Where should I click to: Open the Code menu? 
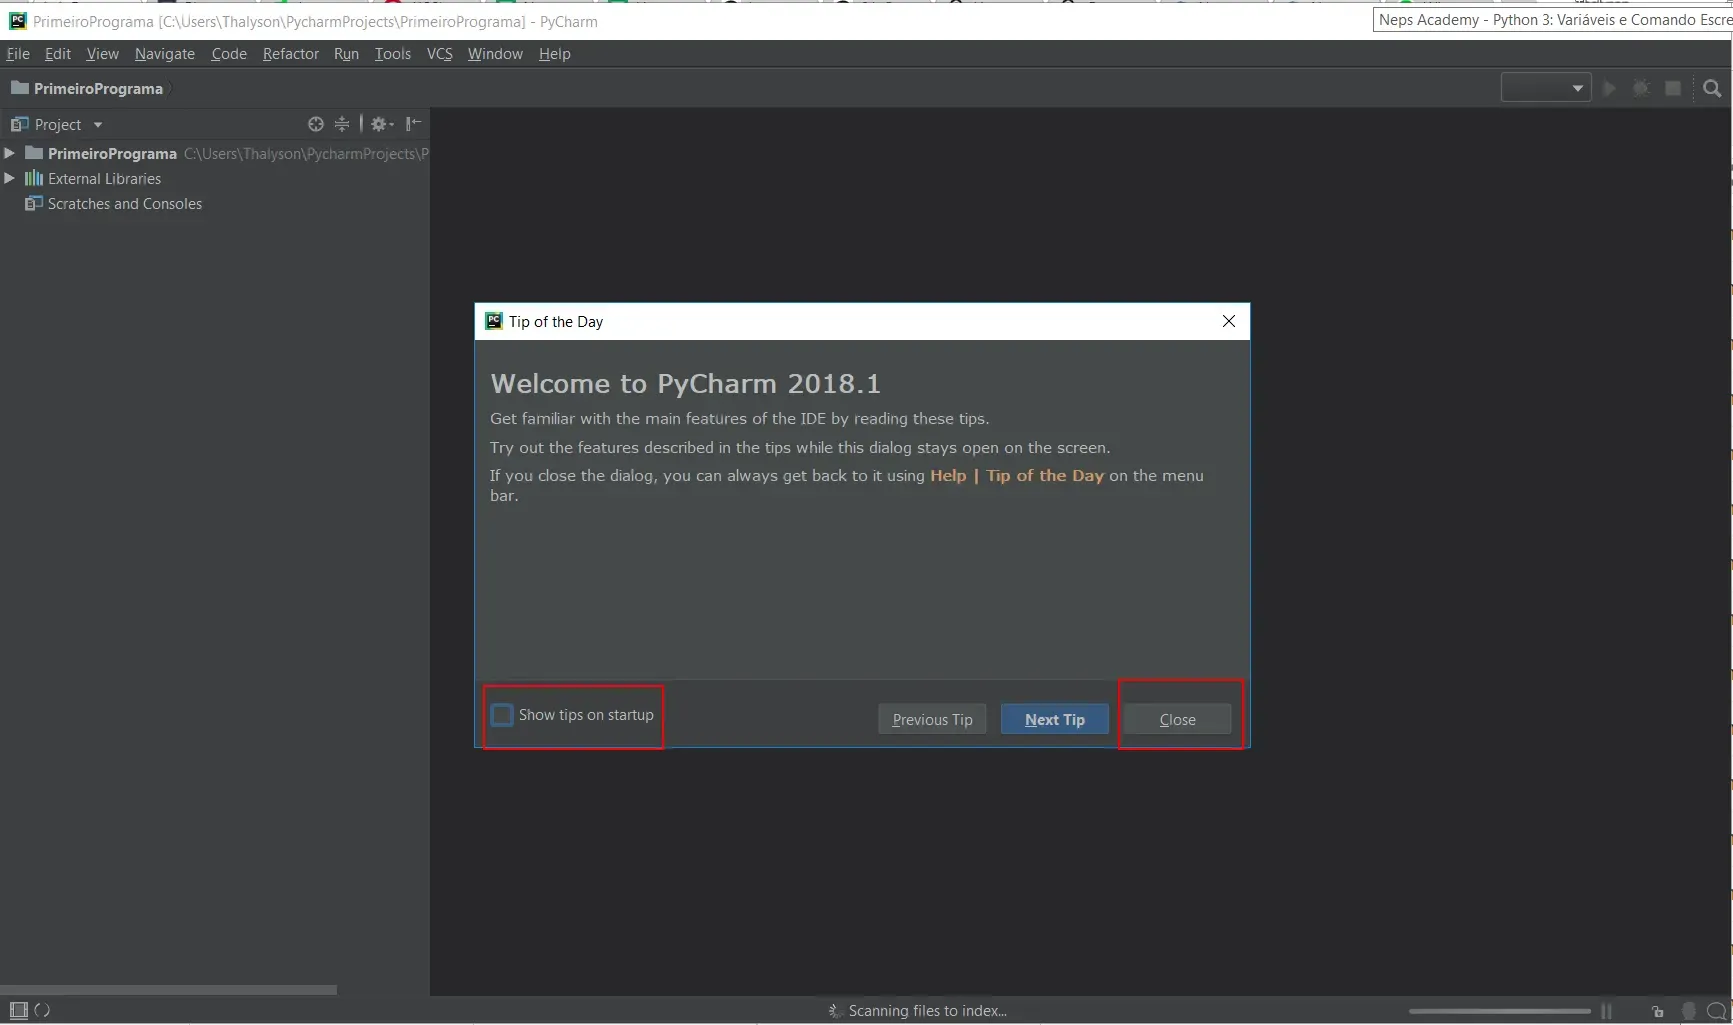229,54
